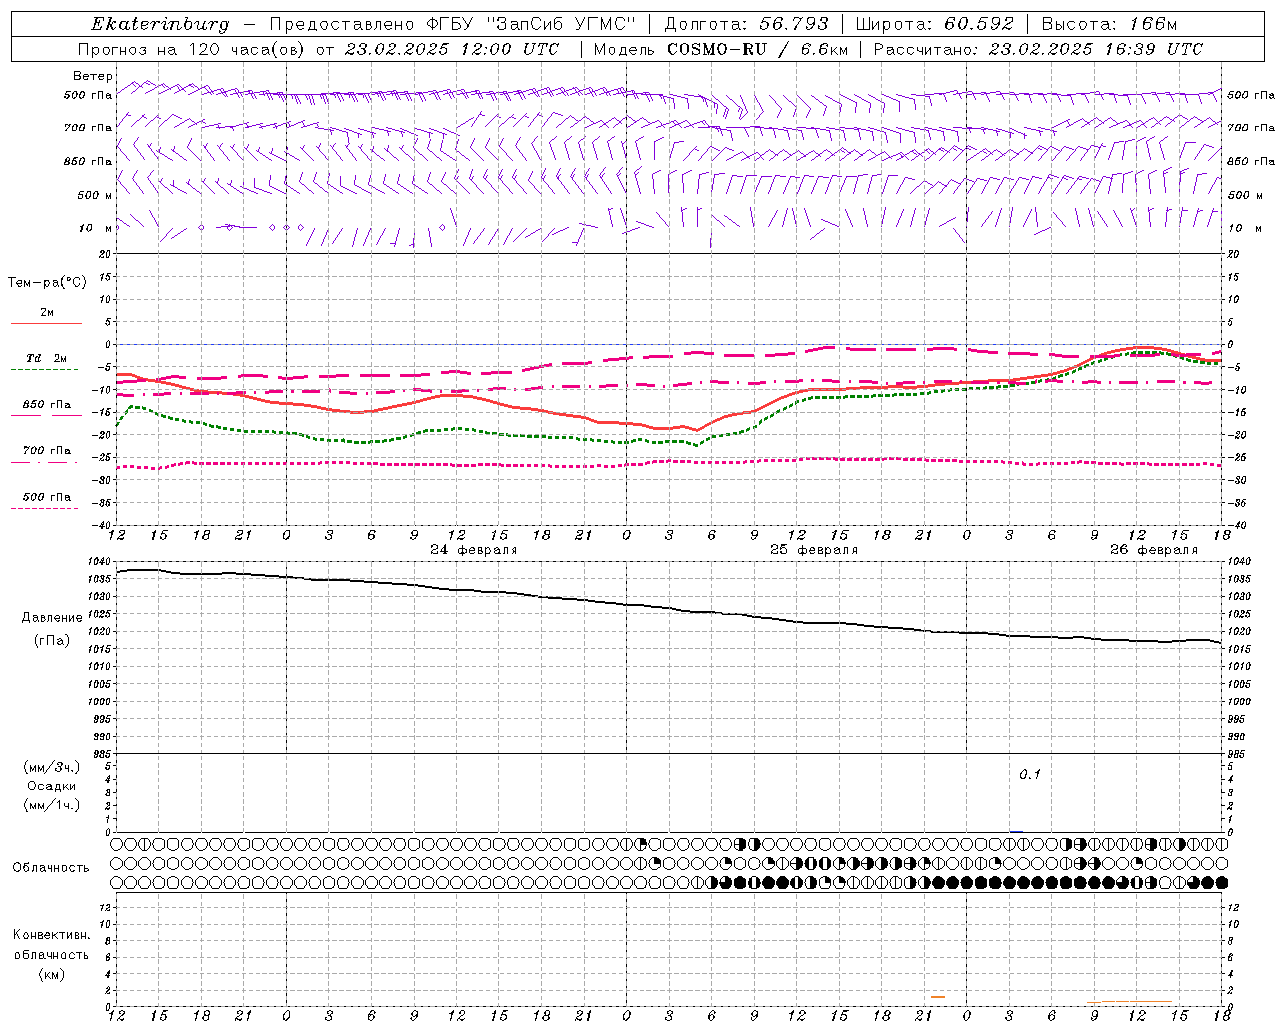
Task: Click the Высота: 166м label
Action: pos(1109,24)
